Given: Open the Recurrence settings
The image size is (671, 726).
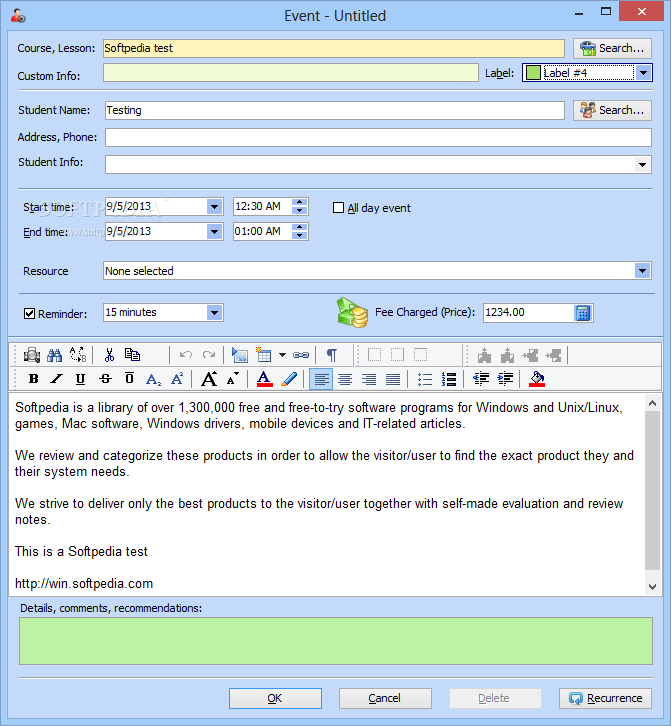Looking at the screenshot, I should click(605, 698).
